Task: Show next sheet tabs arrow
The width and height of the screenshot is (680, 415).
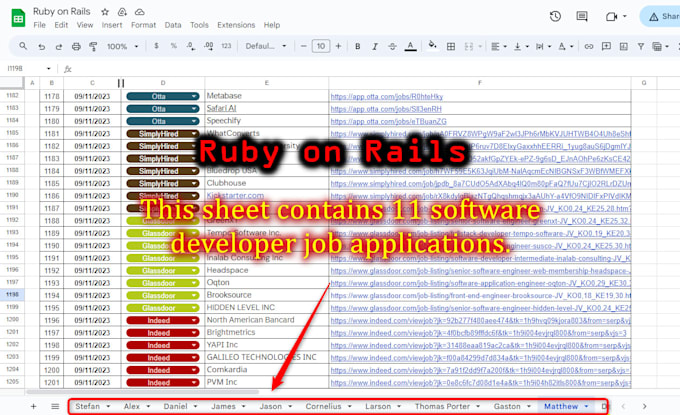Action: pyautogui.click(x=644, y=406)
